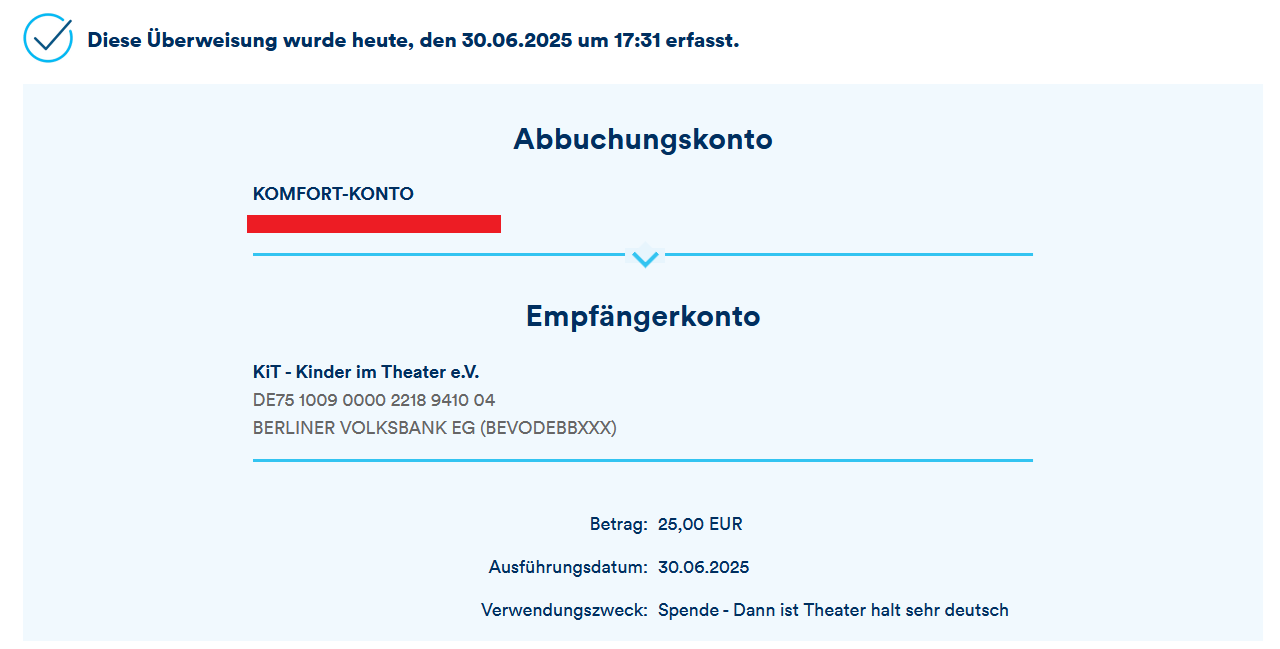The width and height of the screenshot is (1280, 649).
Task: Click the blue divider below the bank name
Action: [642, 460]
